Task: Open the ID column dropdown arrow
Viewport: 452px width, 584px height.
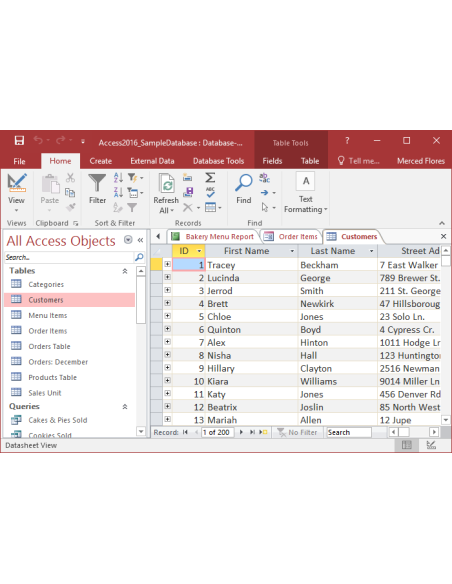Action: click(199, 251)
